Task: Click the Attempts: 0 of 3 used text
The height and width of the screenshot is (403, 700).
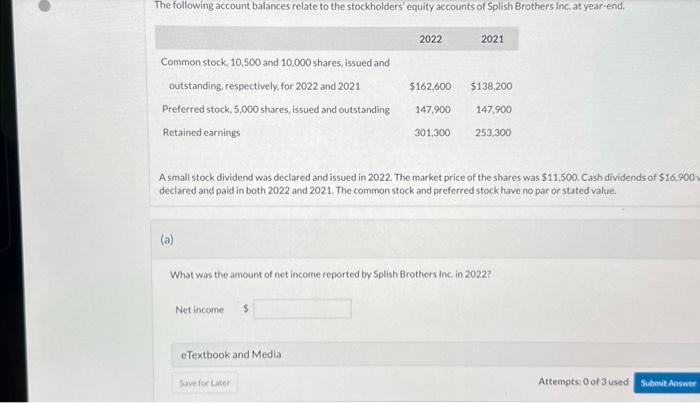Action: [583, 382]
